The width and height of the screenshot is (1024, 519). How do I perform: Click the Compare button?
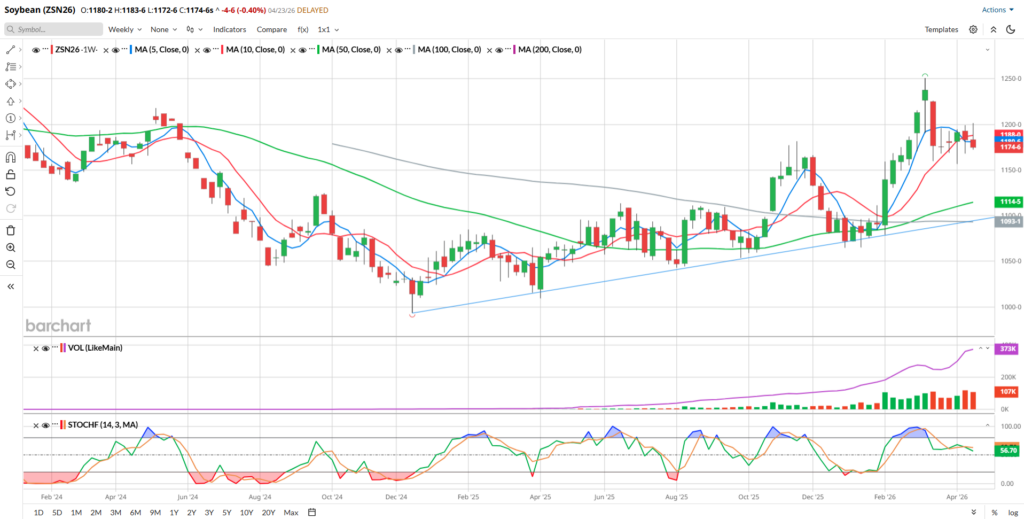(x=272, y=29)
